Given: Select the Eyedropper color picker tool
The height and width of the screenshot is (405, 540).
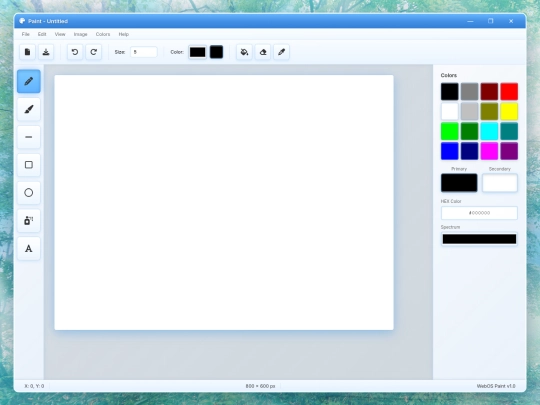Looking at the screenshot, I should (x=281, y=52).
